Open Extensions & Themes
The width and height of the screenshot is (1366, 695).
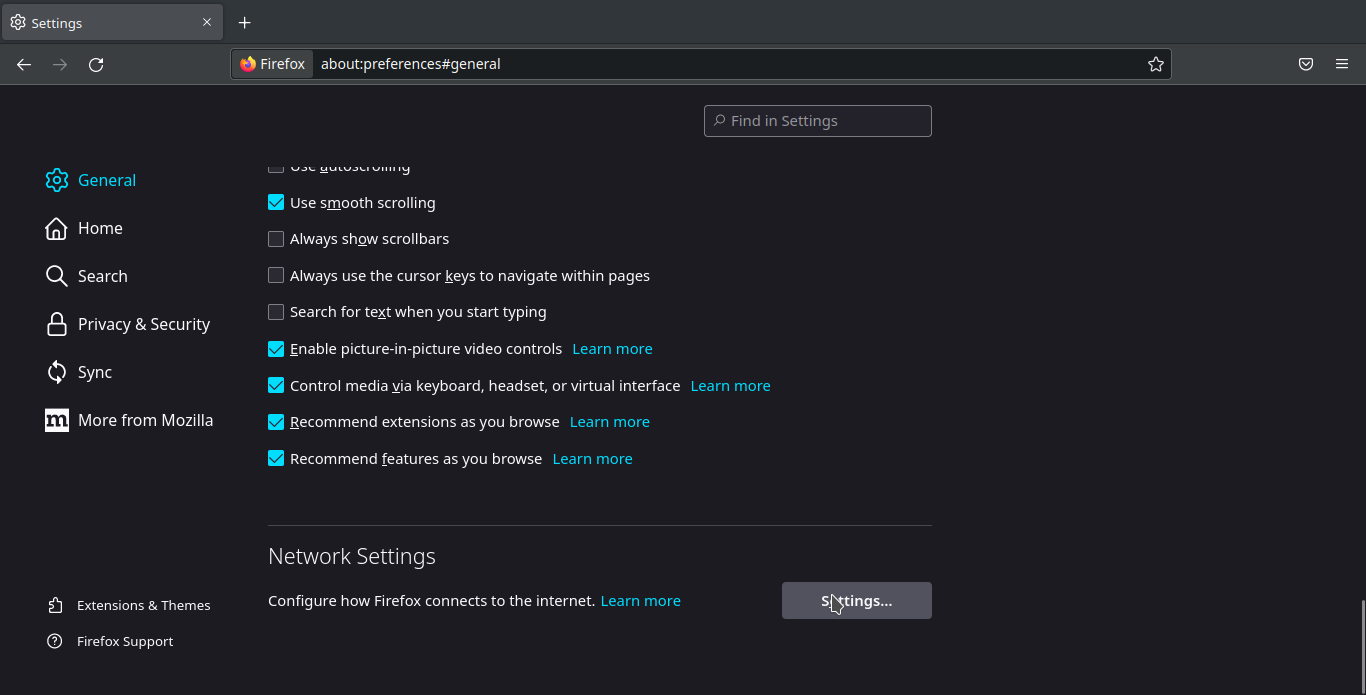click(x=143, y=605)
